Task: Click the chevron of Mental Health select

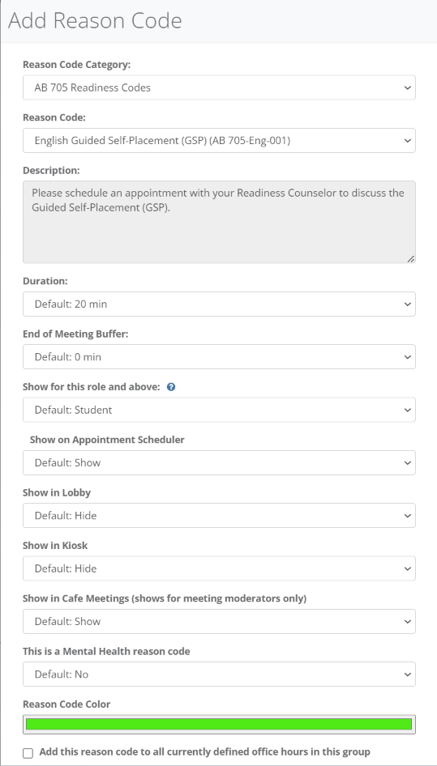Action: pyautogui.click(x=407, y=674)
